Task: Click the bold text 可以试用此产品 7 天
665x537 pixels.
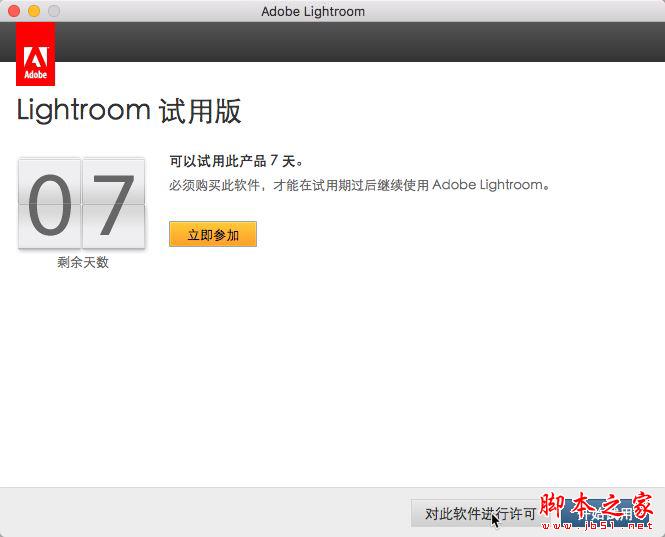Action: (236, 161)
